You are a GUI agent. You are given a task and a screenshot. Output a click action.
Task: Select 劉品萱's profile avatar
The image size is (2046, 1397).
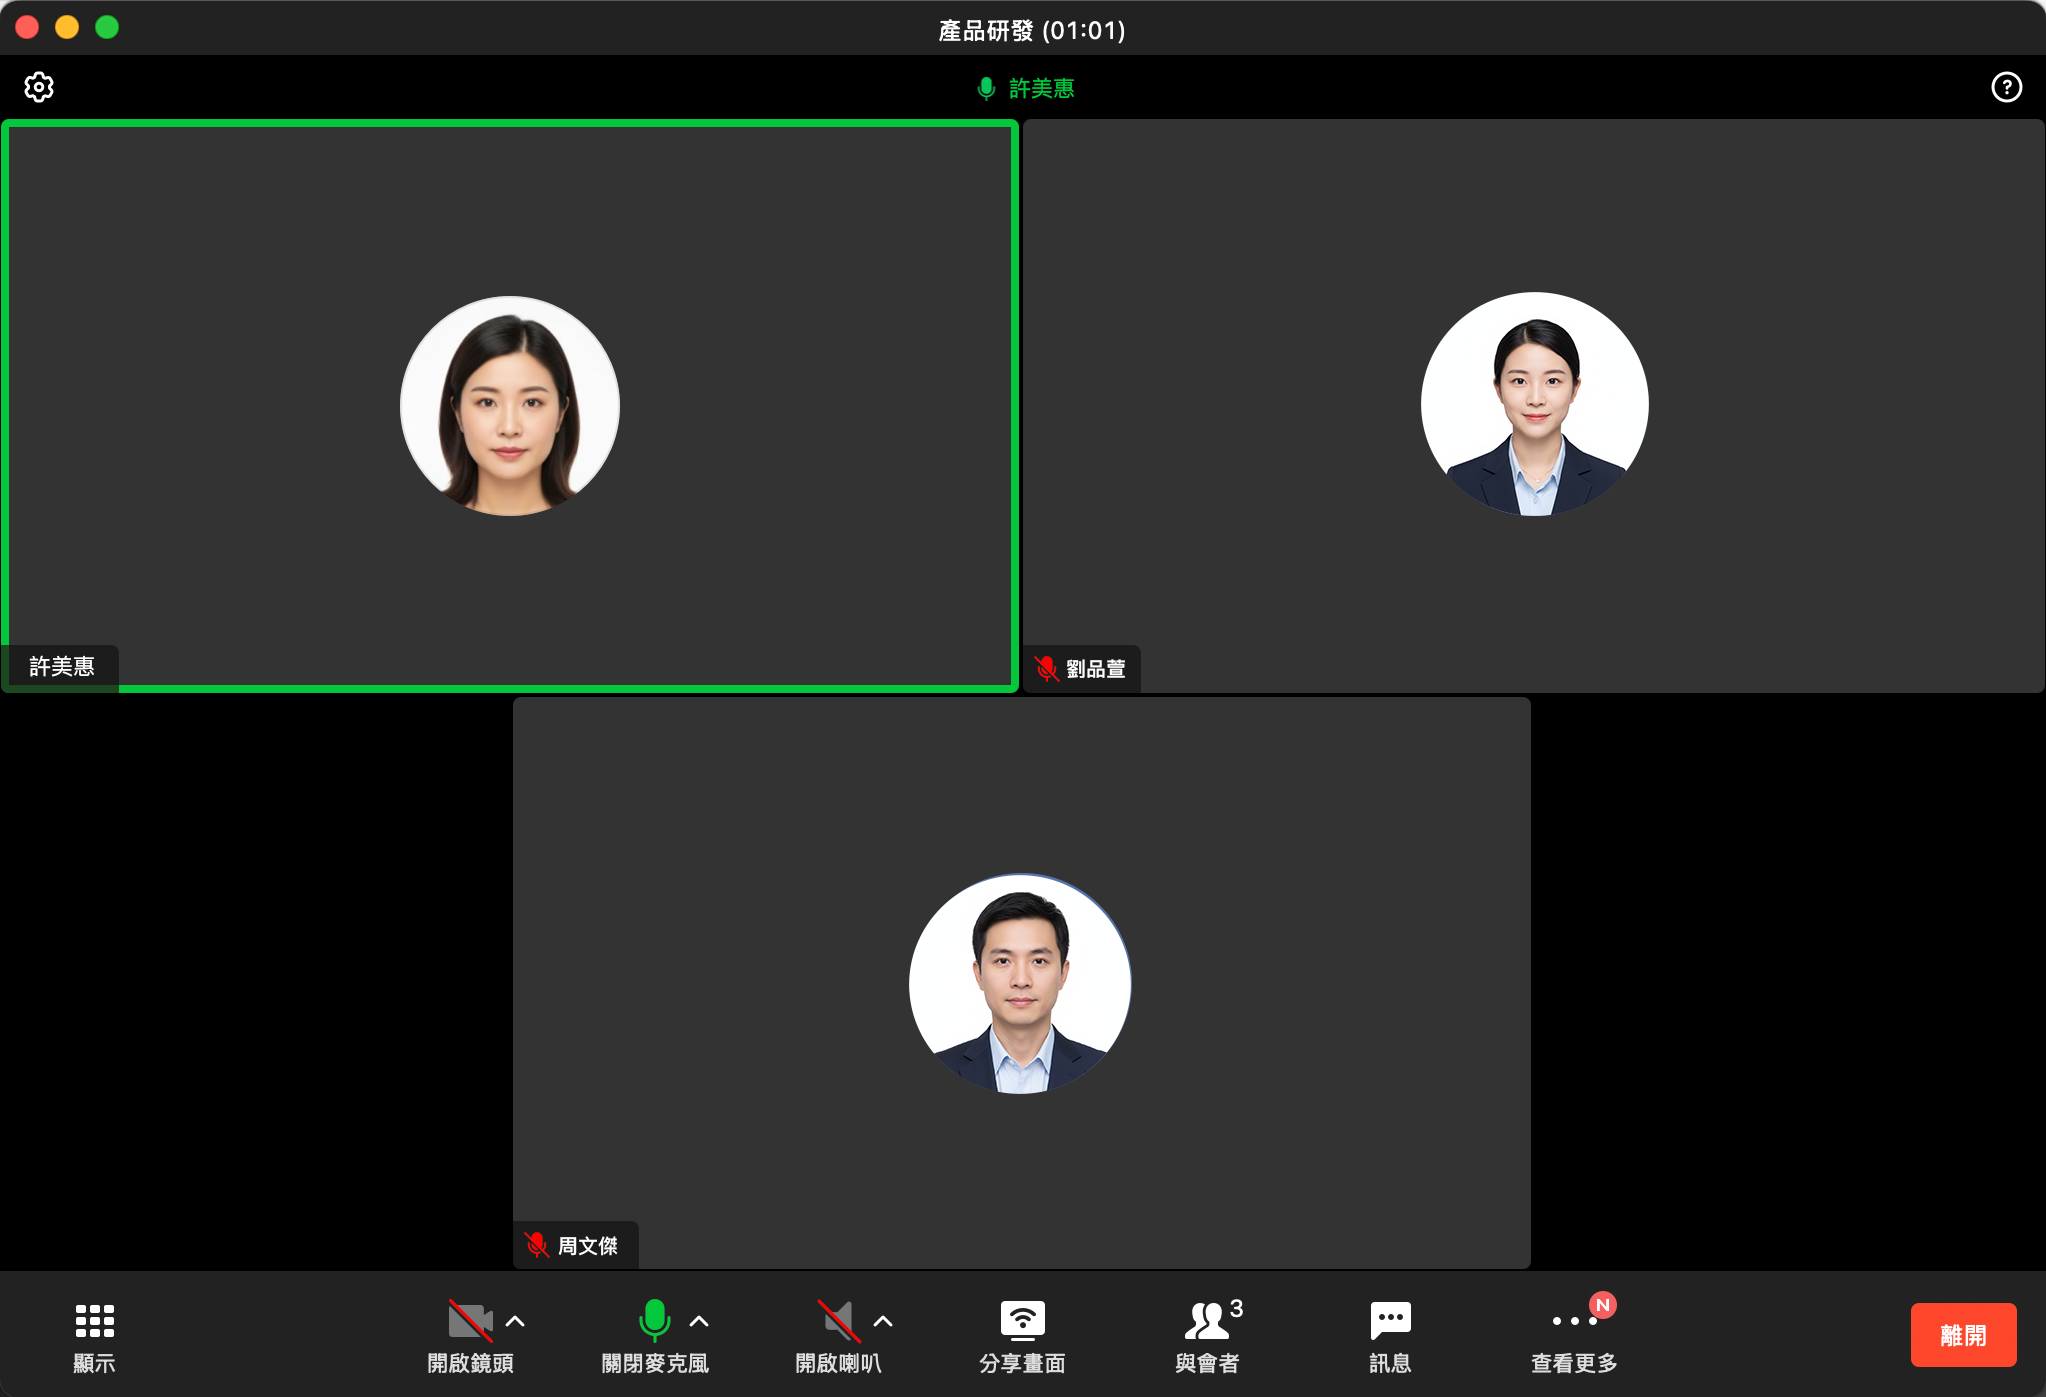1534,404
